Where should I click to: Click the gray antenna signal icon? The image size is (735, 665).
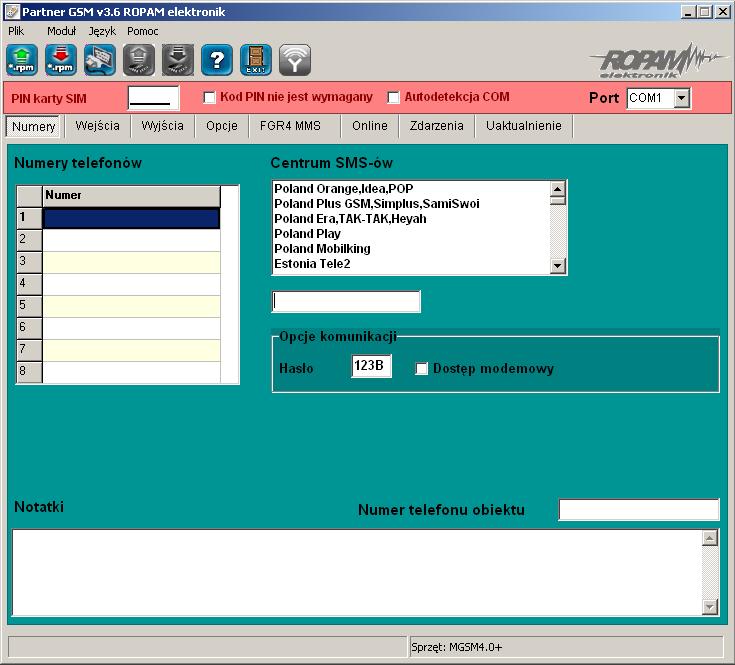(x=294, y=60)
